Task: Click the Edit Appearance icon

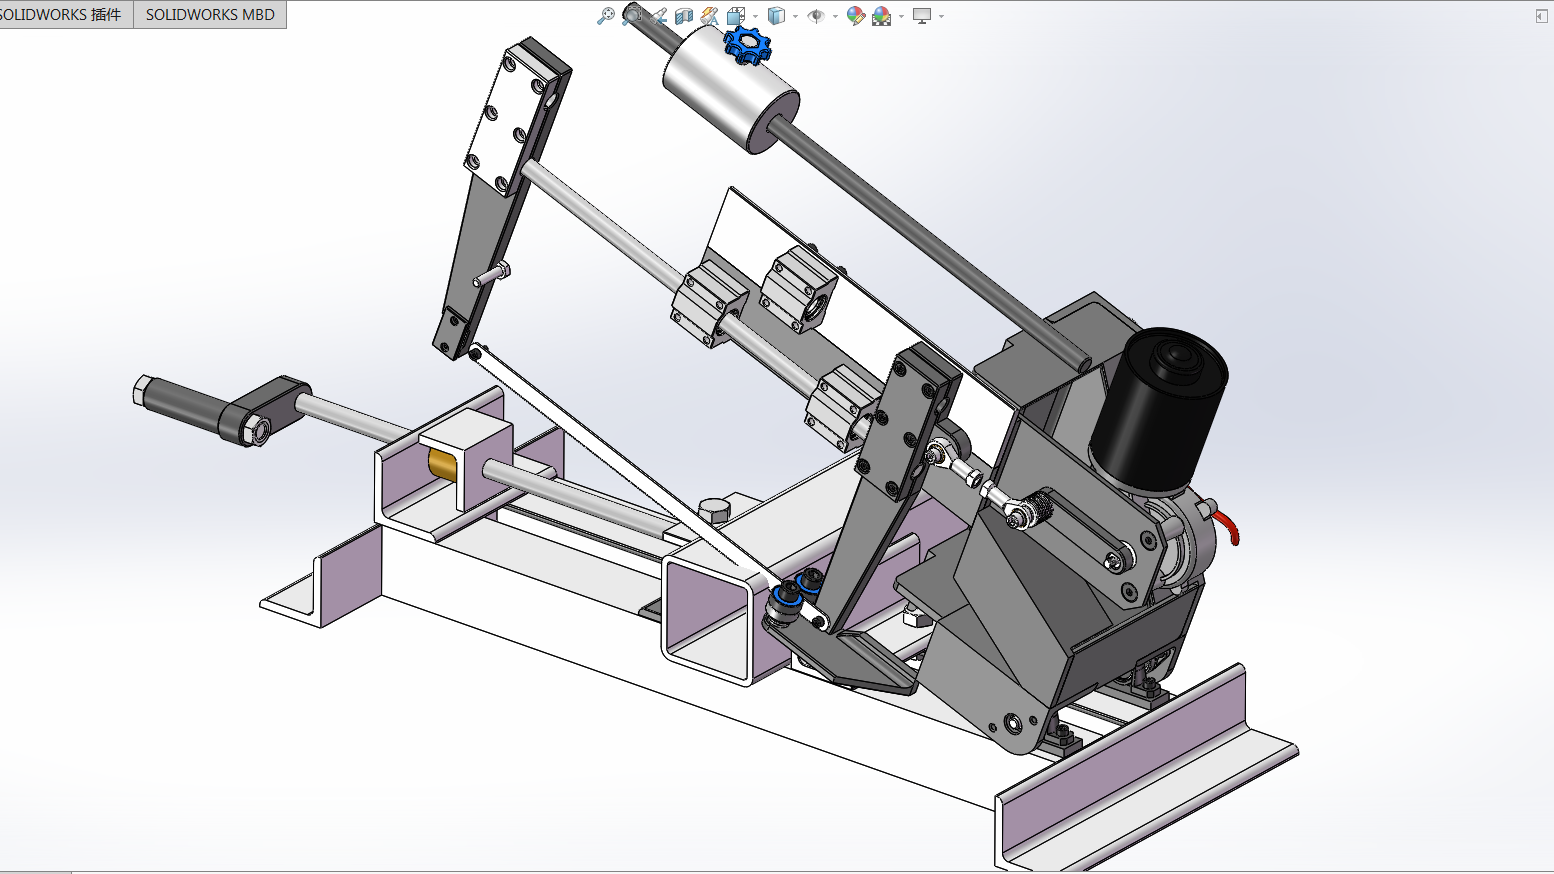Action: pos(855,15)
